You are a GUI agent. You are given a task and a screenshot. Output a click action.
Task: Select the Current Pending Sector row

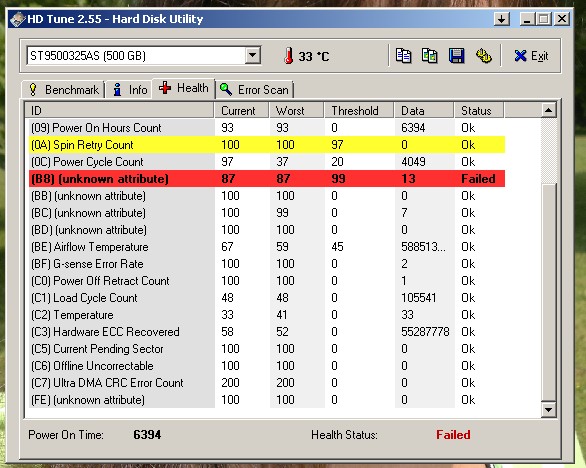pos(267,349)
